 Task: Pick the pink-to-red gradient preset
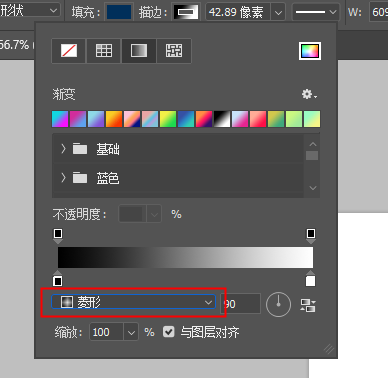click(x=258, y=119)
